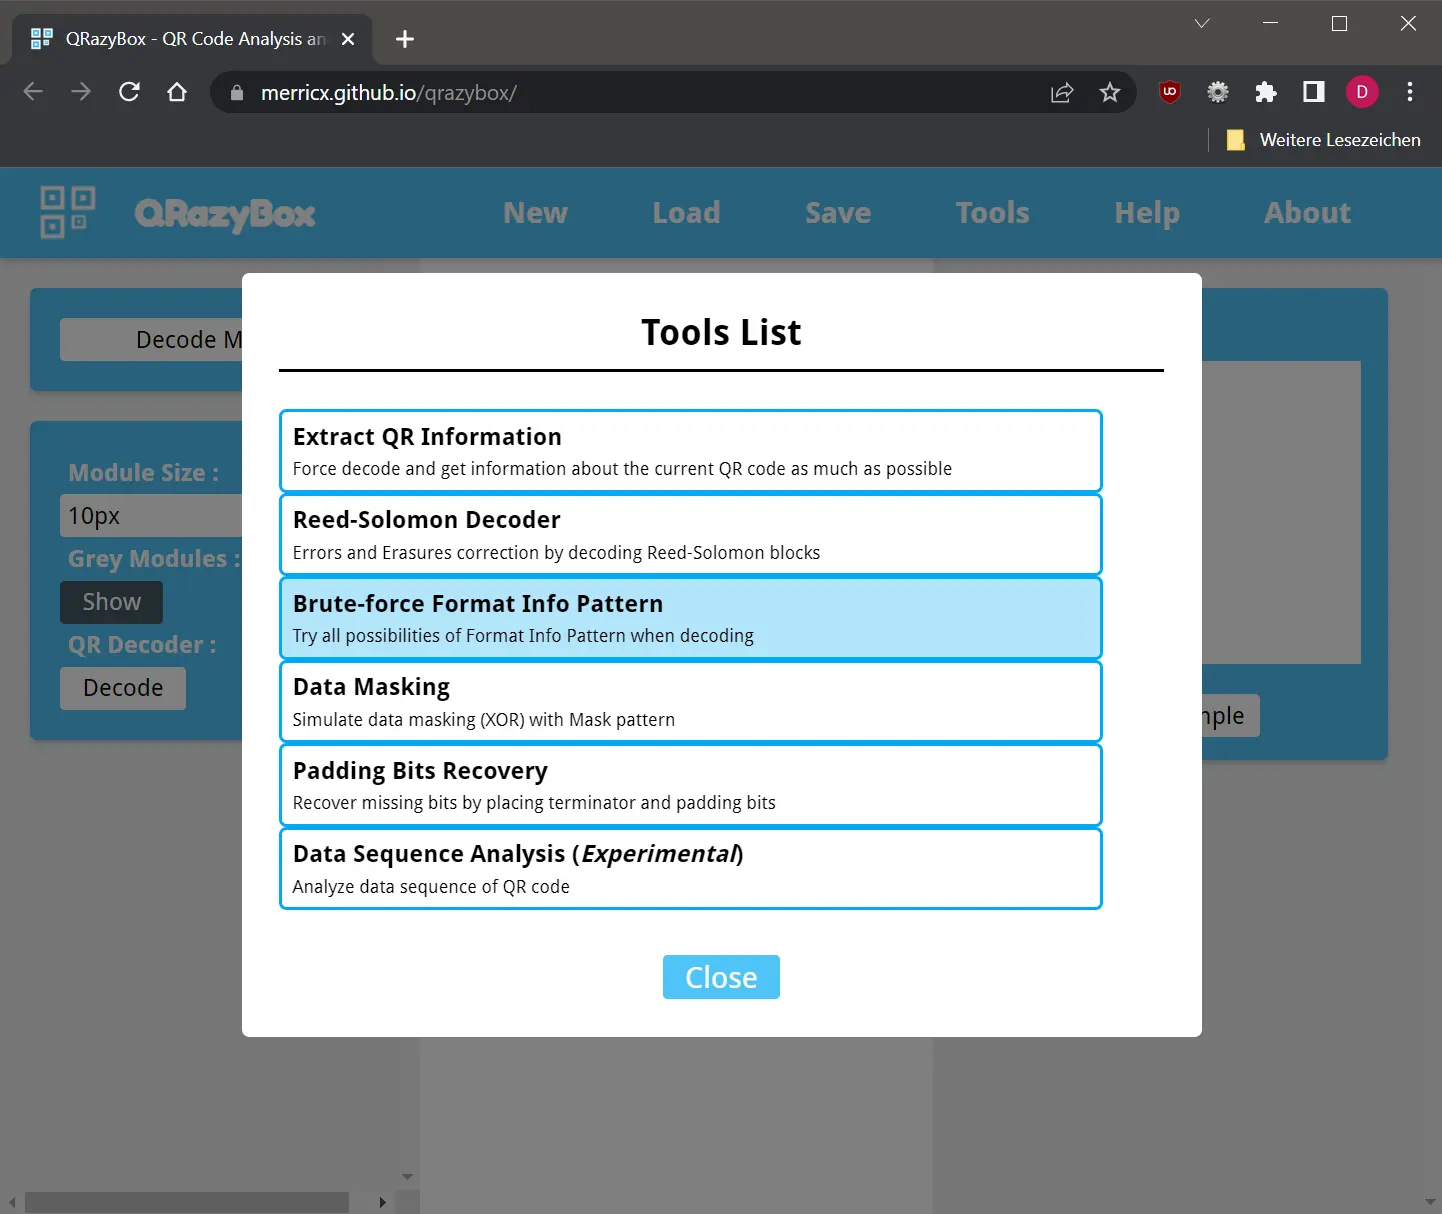Open a new browser tab

pos(405,39)
